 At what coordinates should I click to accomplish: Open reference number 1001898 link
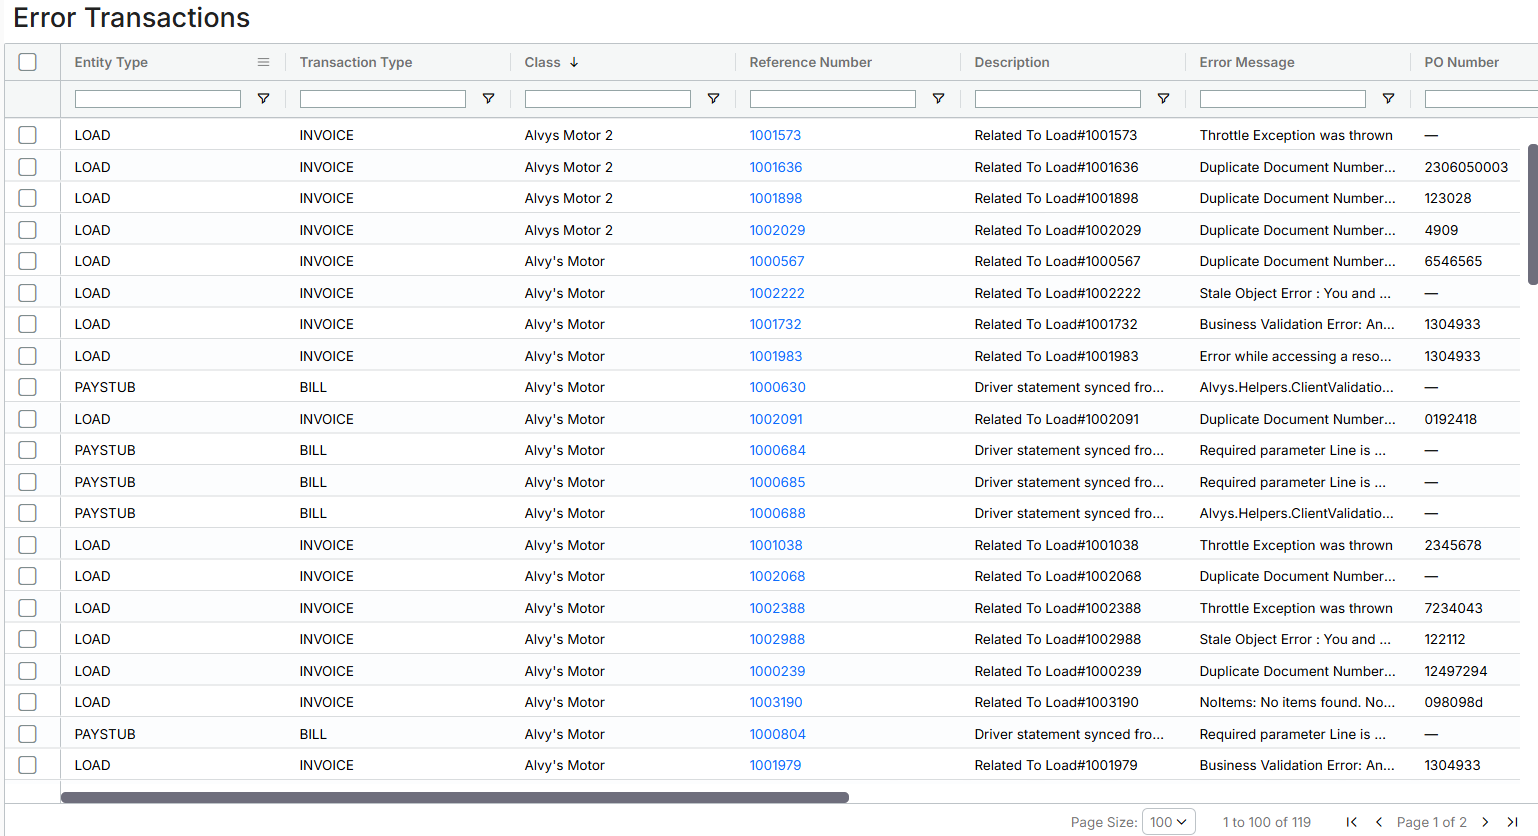coord(776,198)
